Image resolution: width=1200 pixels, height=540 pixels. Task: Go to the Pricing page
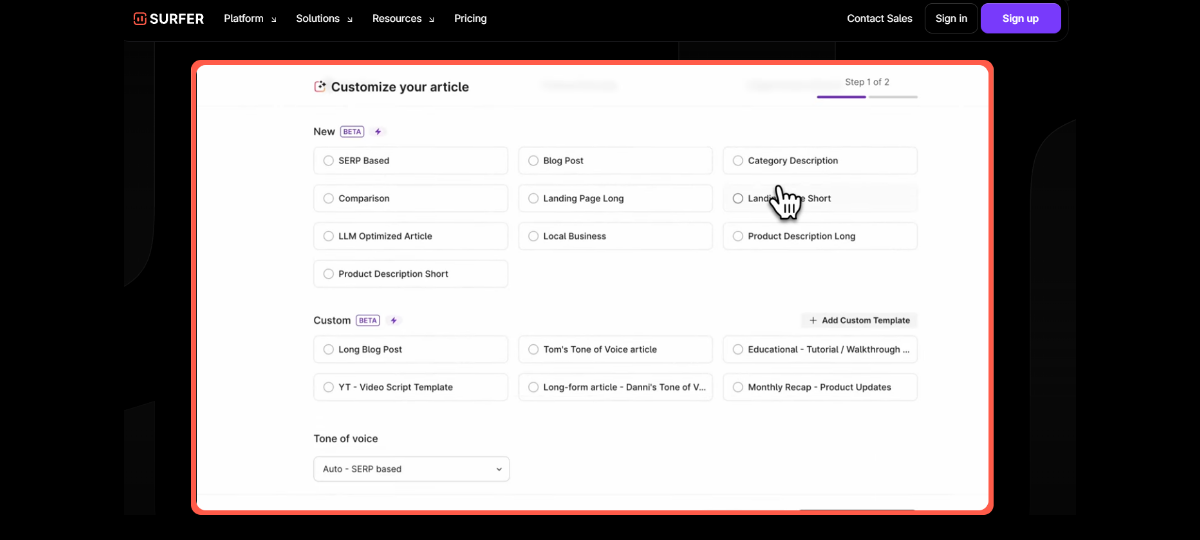pos(470,18)
